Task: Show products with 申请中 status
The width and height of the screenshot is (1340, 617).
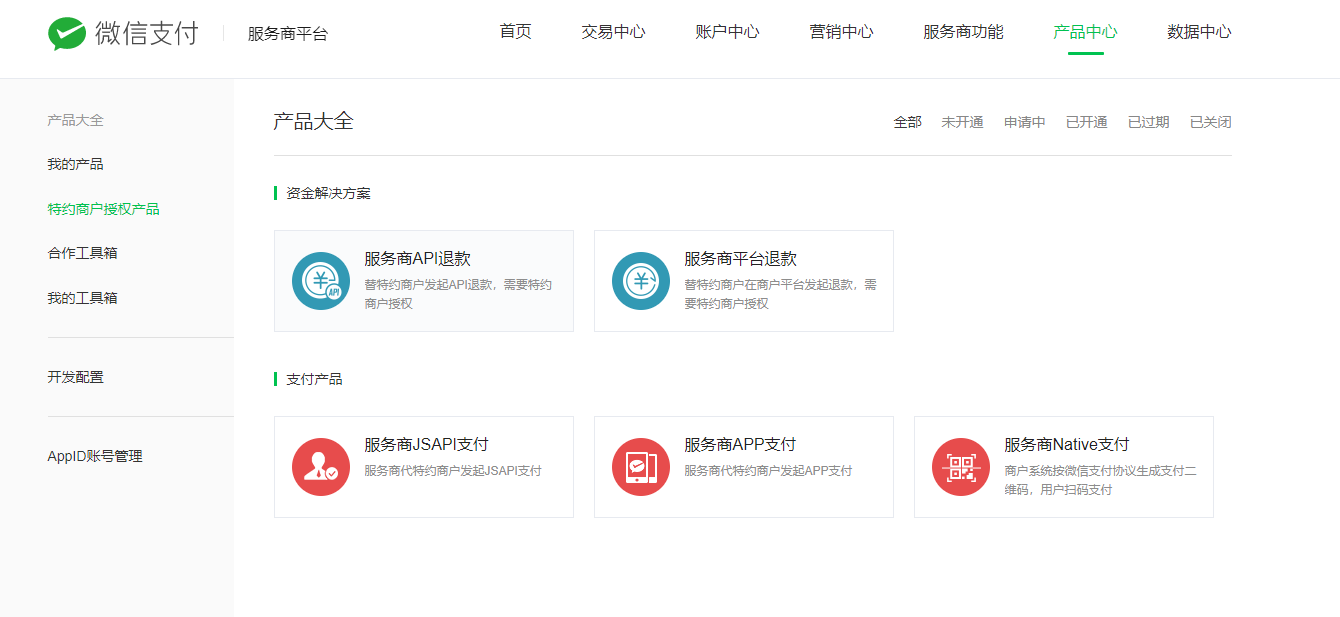Action: click(x=1025, y=122)
